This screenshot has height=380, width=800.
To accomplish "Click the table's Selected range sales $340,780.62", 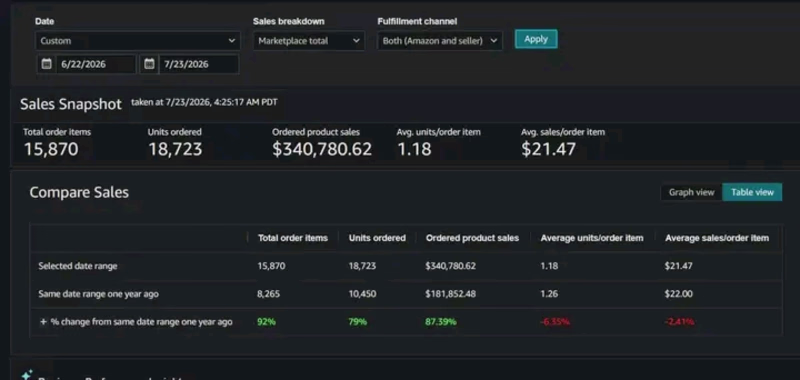I will [451, 266].
